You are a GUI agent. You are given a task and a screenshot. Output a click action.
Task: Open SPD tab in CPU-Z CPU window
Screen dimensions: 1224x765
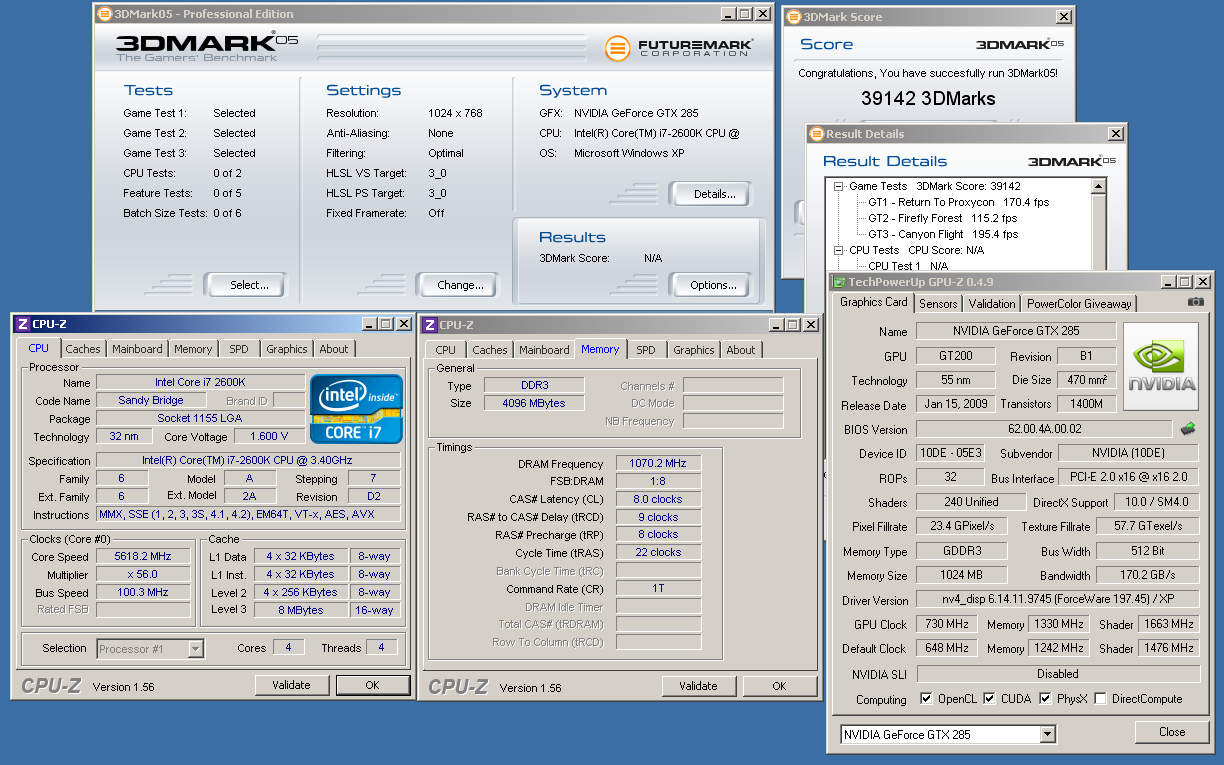click(x=239, y=349)
